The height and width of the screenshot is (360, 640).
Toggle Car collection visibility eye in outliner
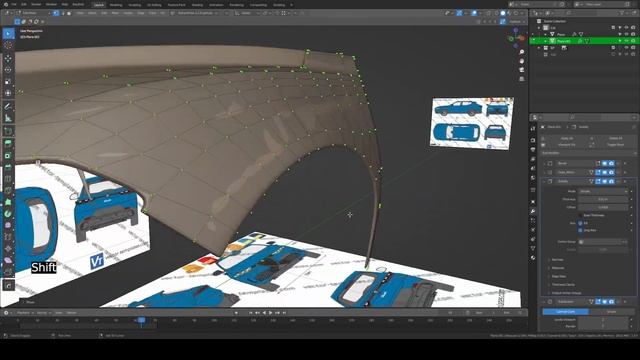click(627, 28)
